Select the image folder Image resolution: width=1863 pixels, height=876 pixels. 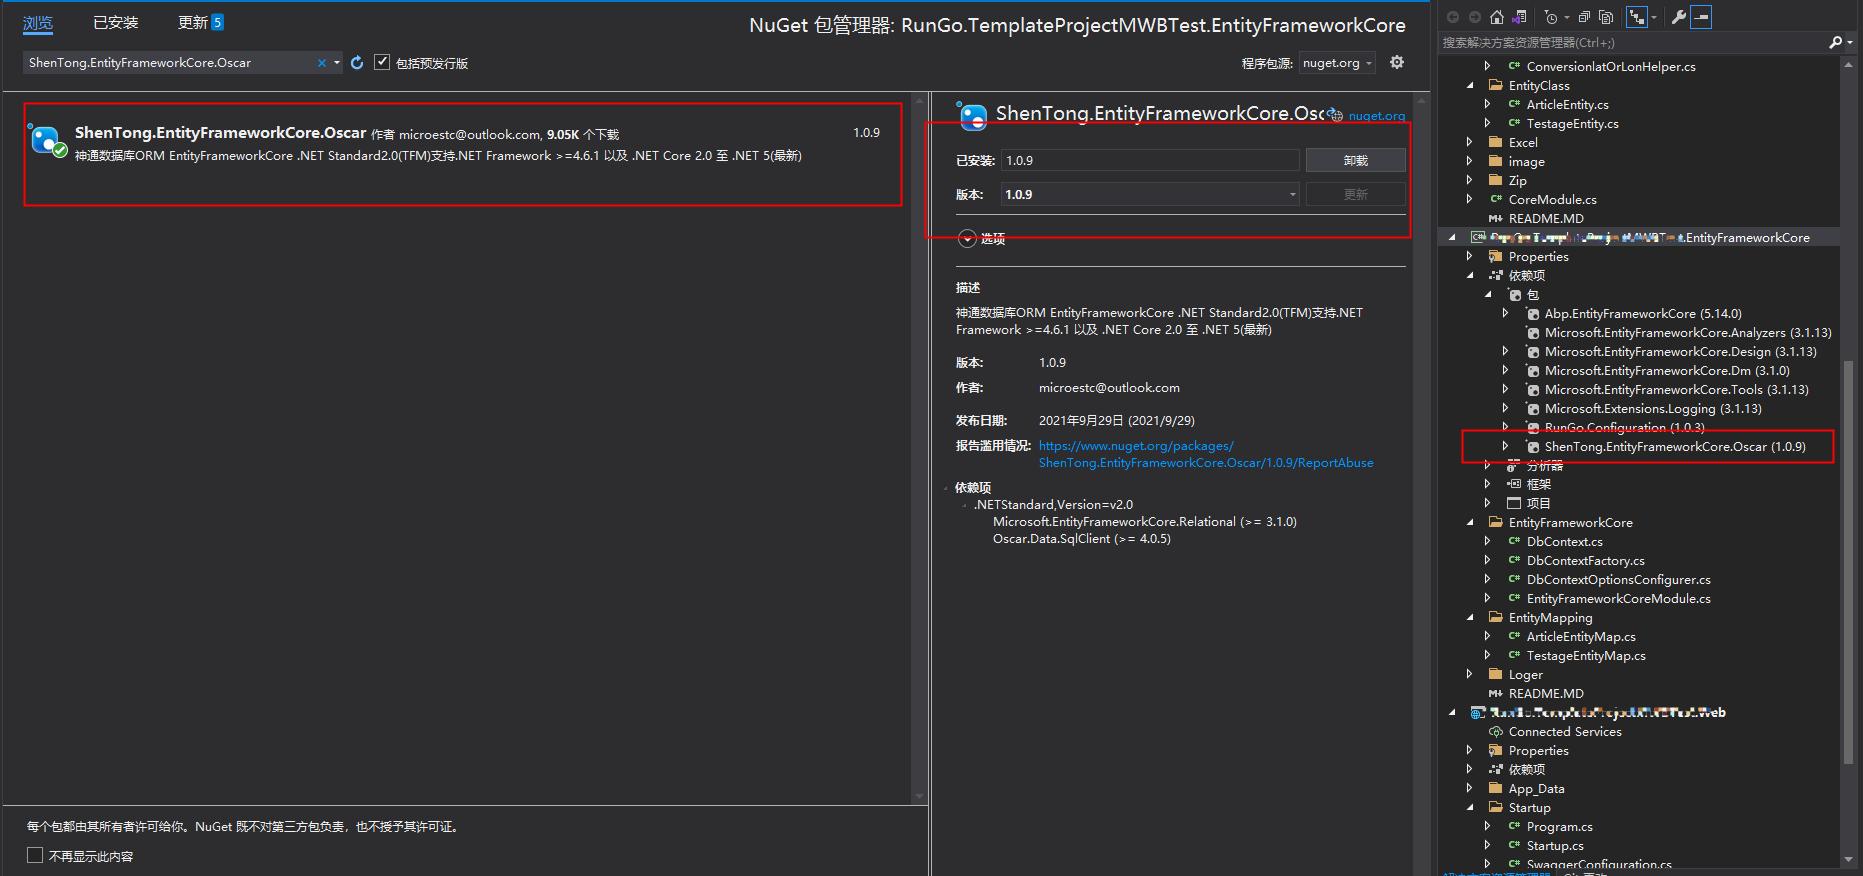pyautogui.click(x=1526, y=161)
